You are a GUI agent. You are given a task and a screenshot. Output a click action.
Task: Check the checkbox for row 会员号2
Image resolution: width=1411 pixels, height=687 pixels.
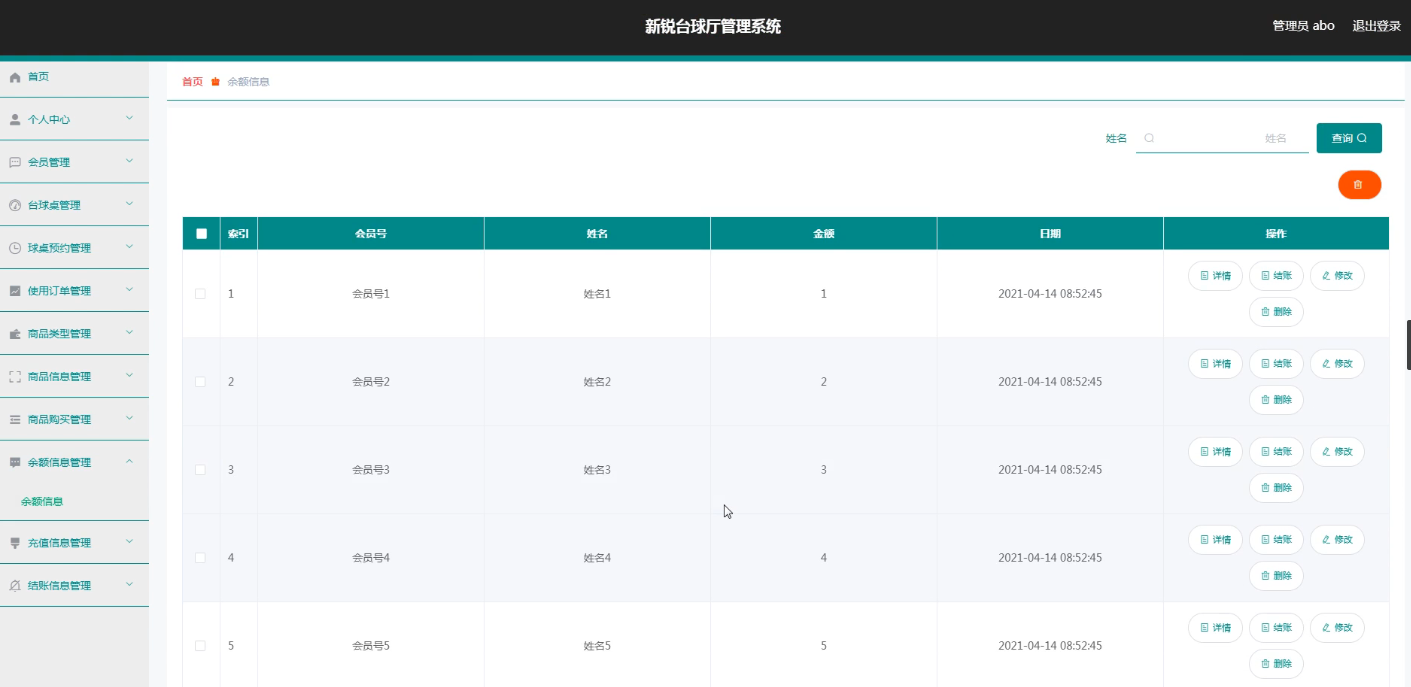[201, 382]
